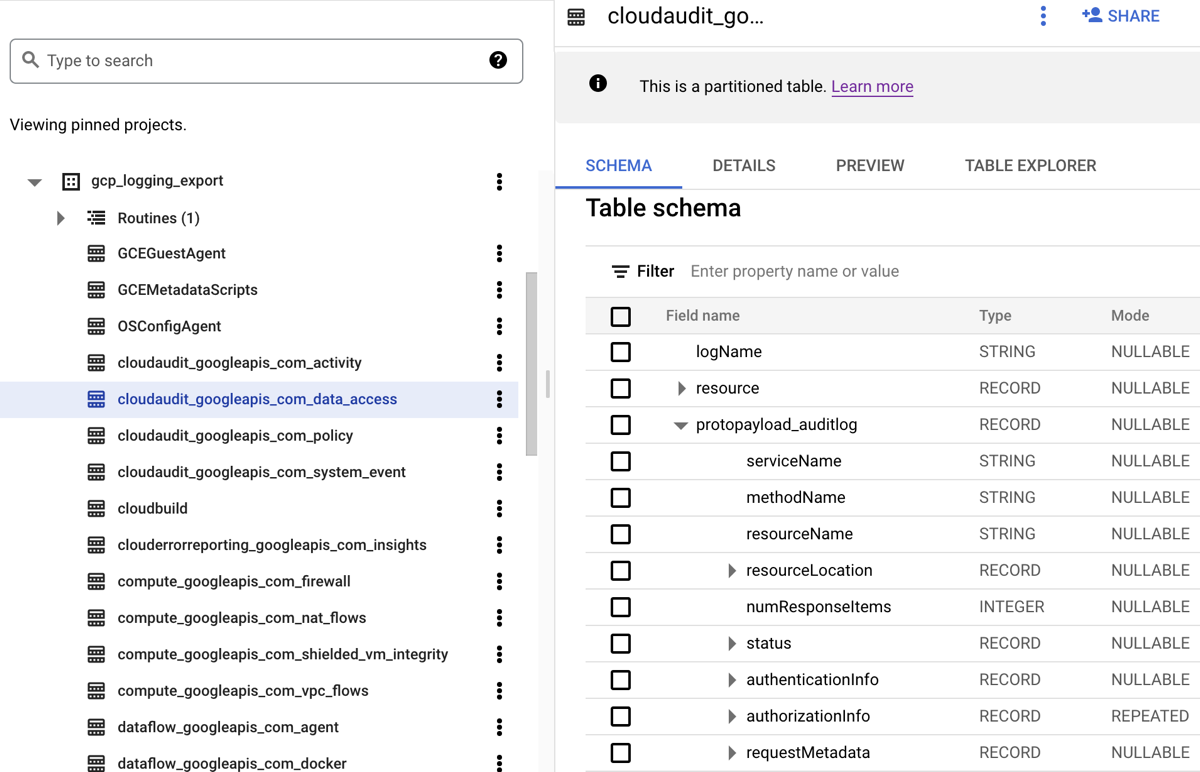Click the gcp_logging_export project icon
The image size is (1200, 772).
pyautogui.click(x=70, y=181)
